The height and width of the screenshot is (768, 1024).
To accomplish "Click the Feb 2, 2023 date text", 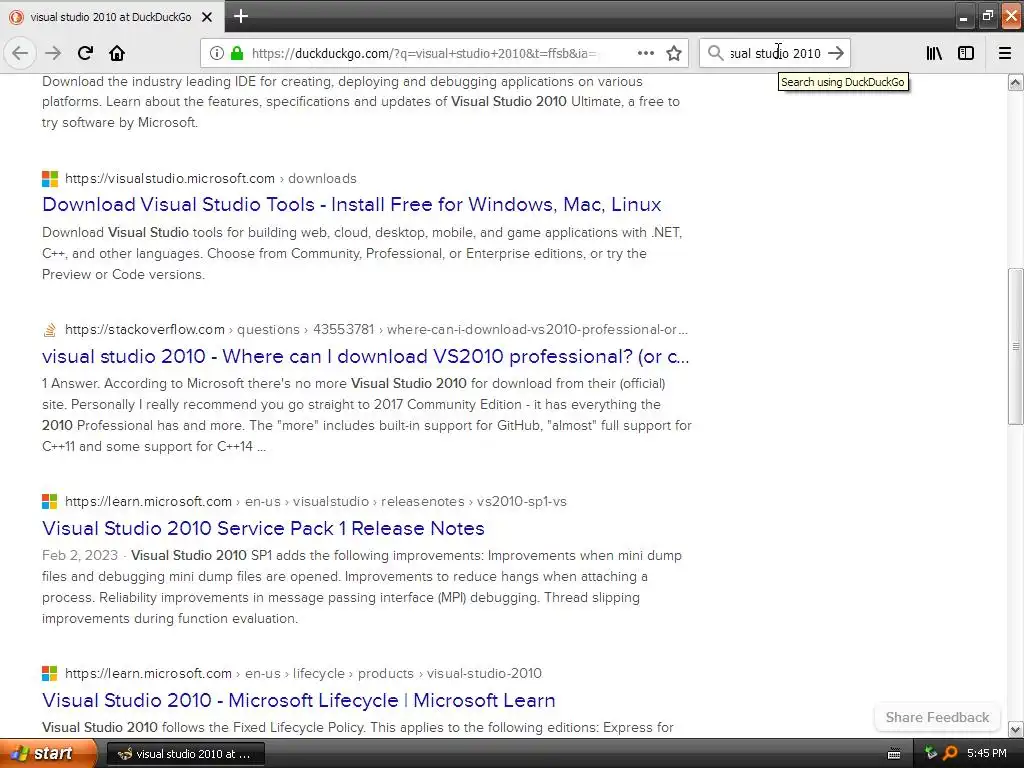I will [80, 555].
